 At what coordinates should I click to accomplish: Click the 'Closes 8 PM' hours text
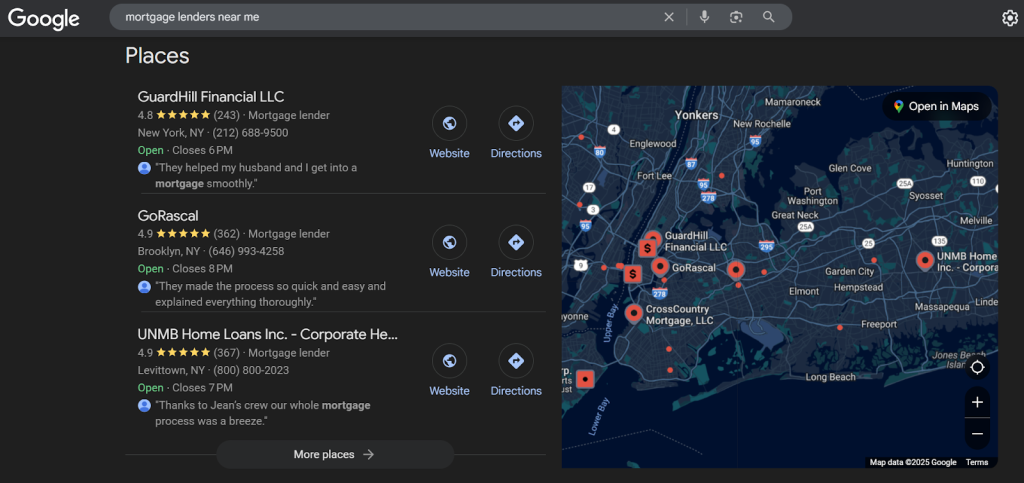click(x=202, y=269)
